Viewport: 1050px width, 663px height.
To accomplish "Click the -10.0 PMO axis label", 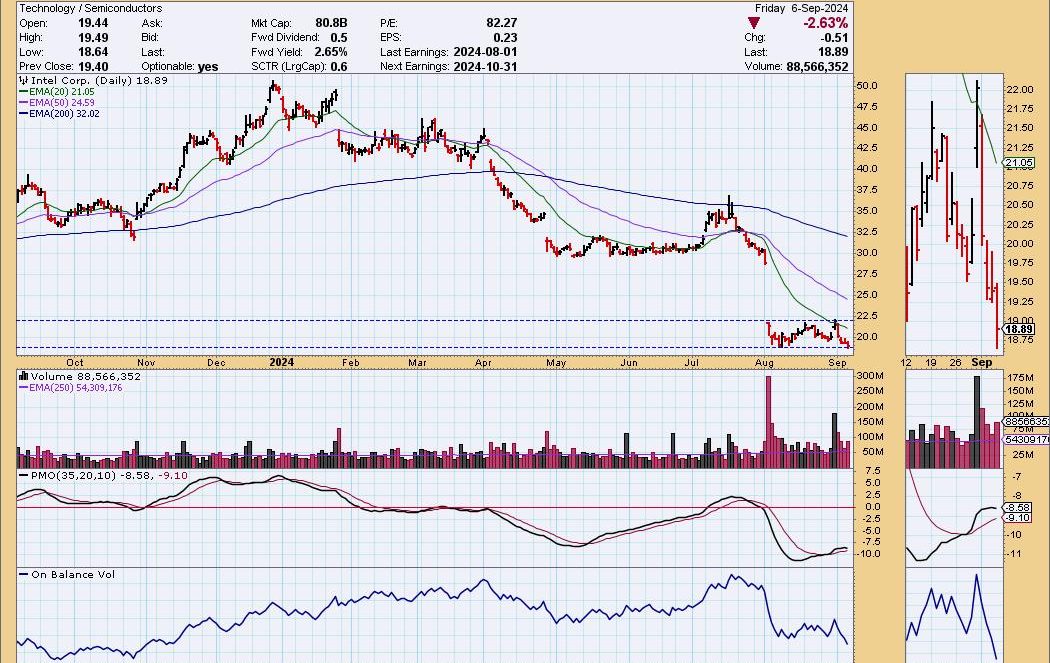I will point(869,555).
